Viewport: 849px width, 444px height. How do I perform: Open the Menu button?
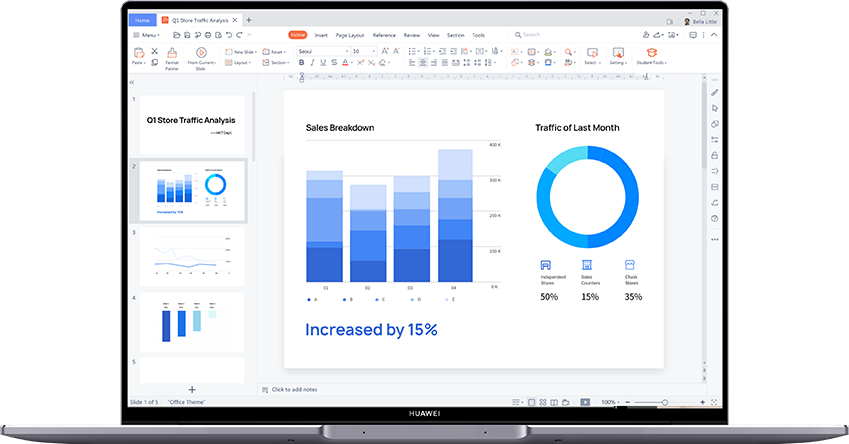(147, 35)
